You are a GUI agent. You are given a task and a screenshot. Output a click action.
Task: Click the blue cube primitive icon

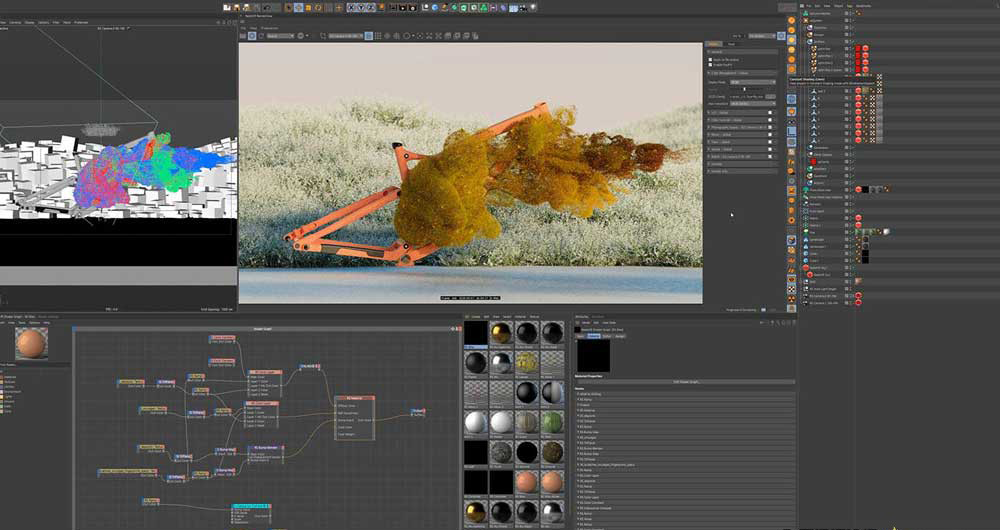[x=435, y=7]
